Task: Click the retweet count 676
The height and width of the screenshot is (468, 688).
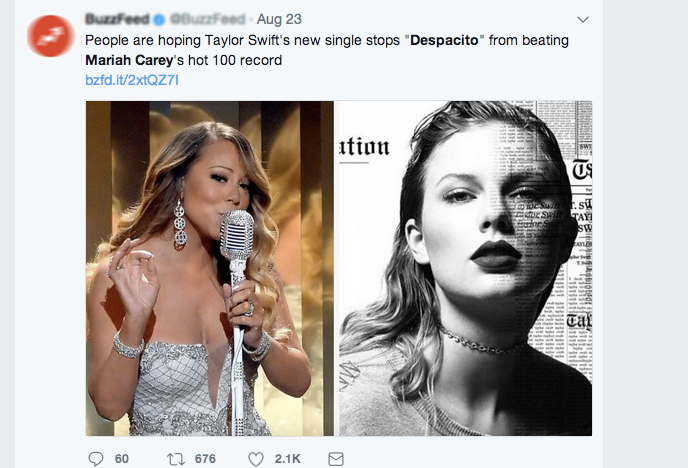Action: (x=205, y=458)
